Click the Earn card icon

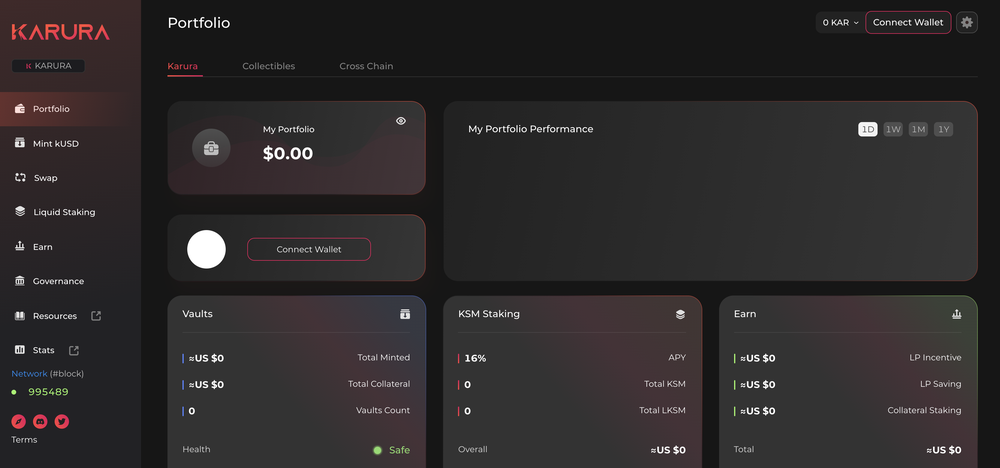(x=956, y=314)
